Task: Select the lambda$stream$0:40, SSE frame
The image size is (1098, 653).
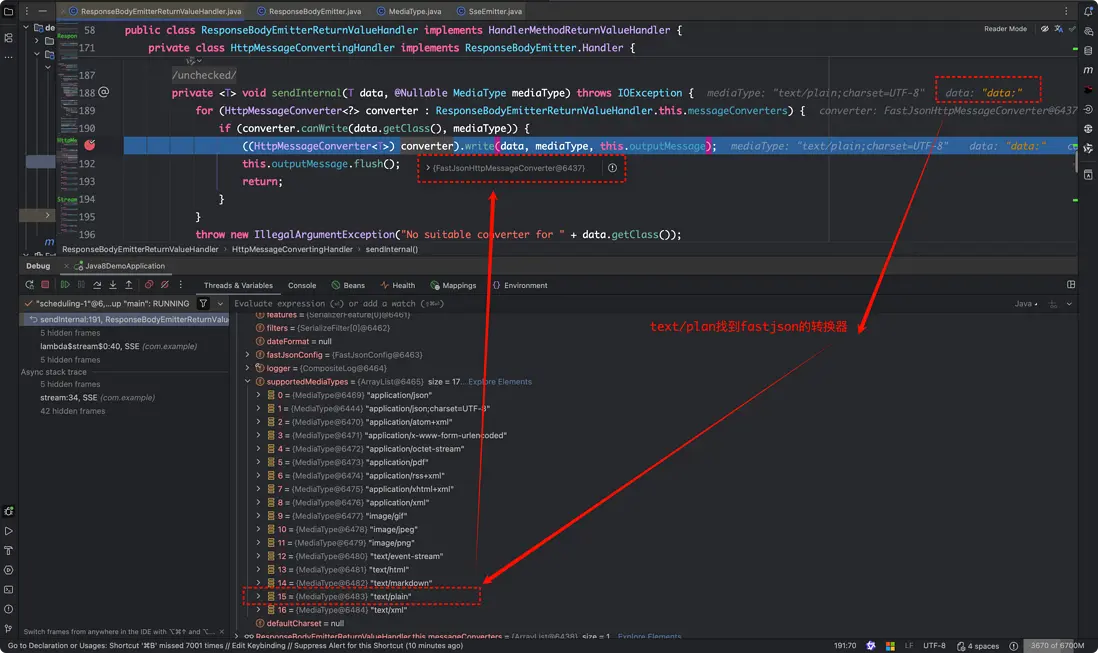Action: [118, 346]
